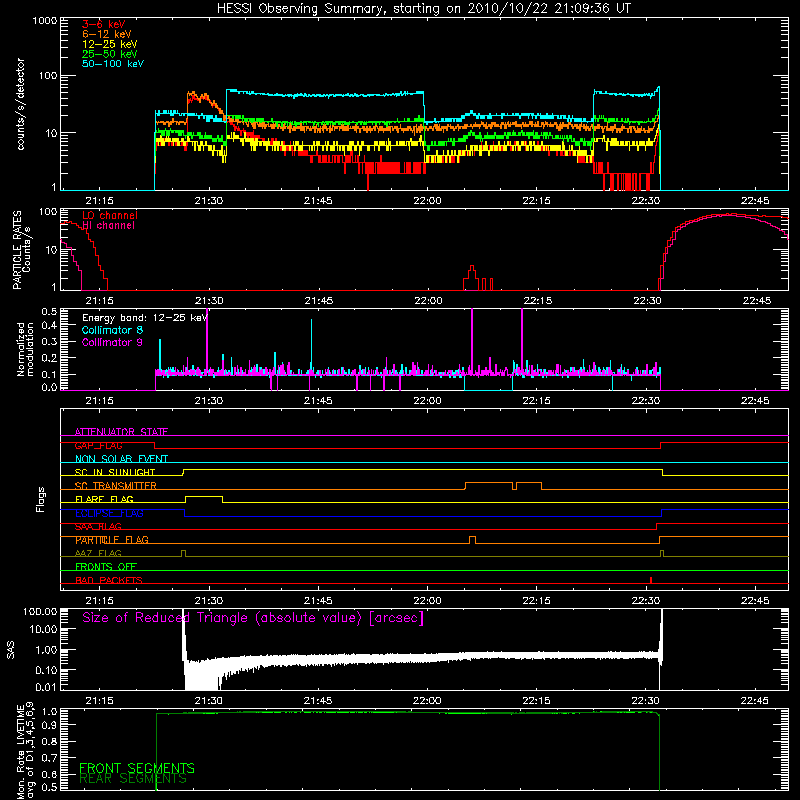Click the 'SC_IN_SUNLIGHT' flag label

click(x=115, y=472)
